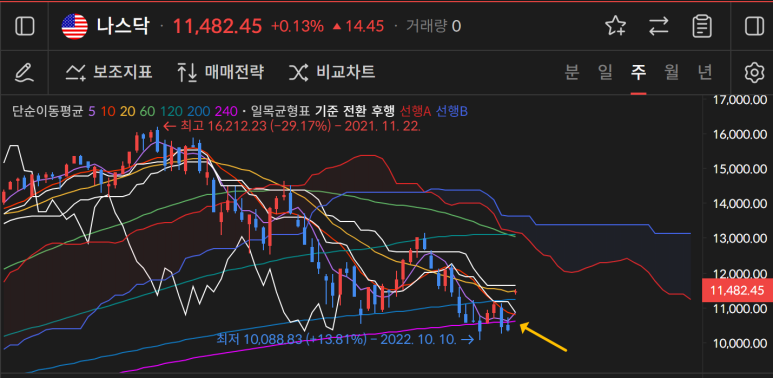
Task: Click 단순이동평균 legend label
Action: [48, 111]
